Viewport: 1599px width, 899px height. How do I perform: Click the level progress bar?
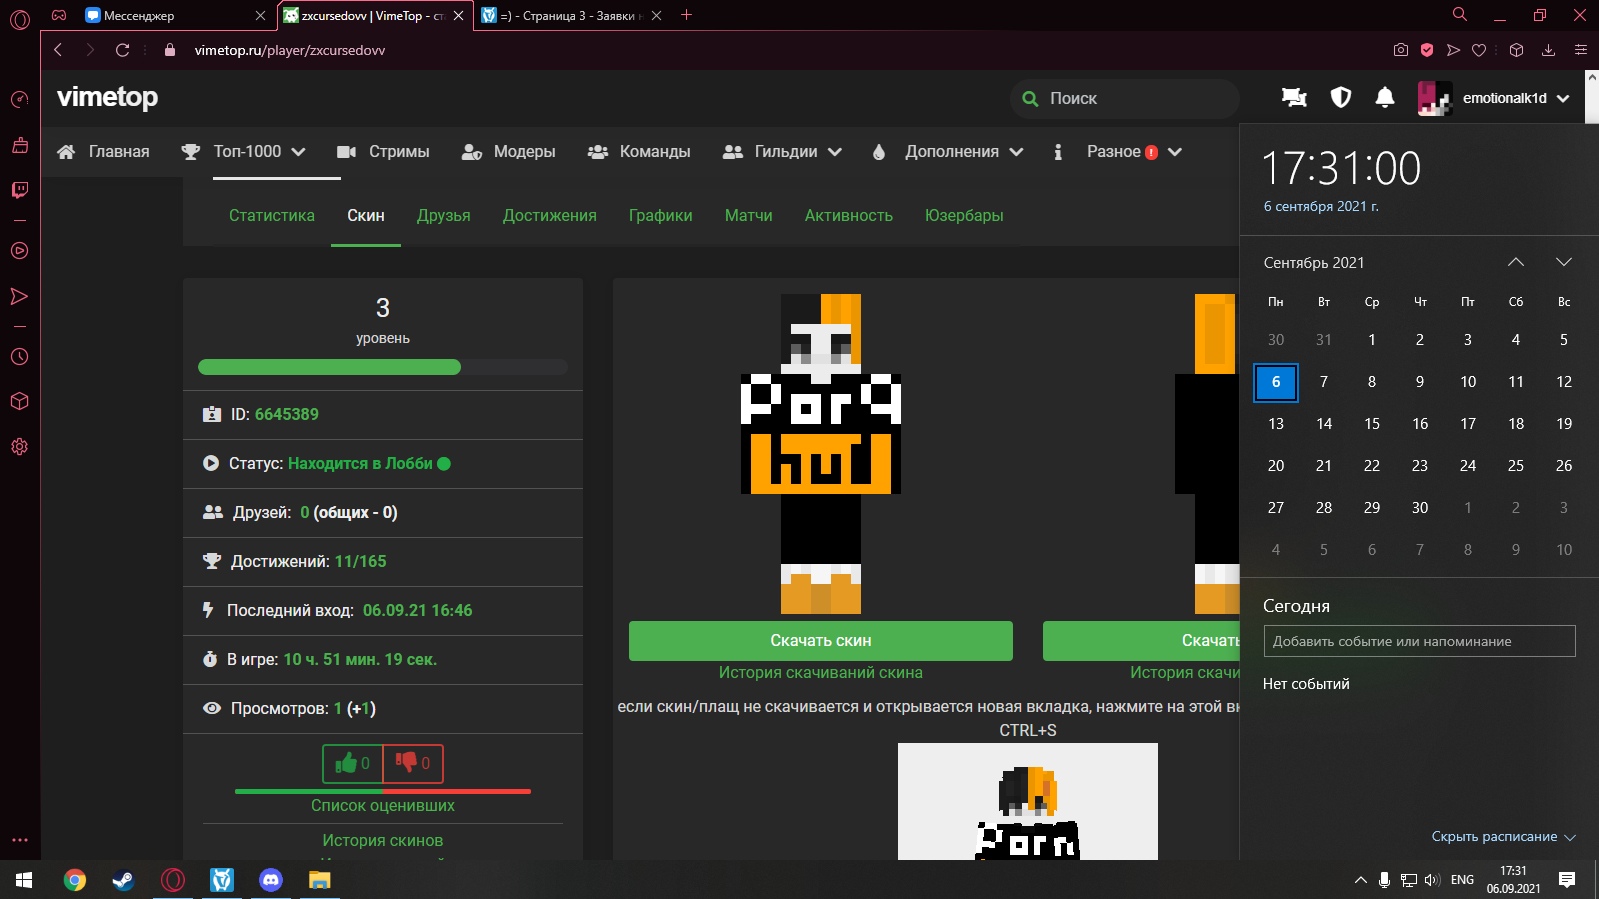(382, 367)
